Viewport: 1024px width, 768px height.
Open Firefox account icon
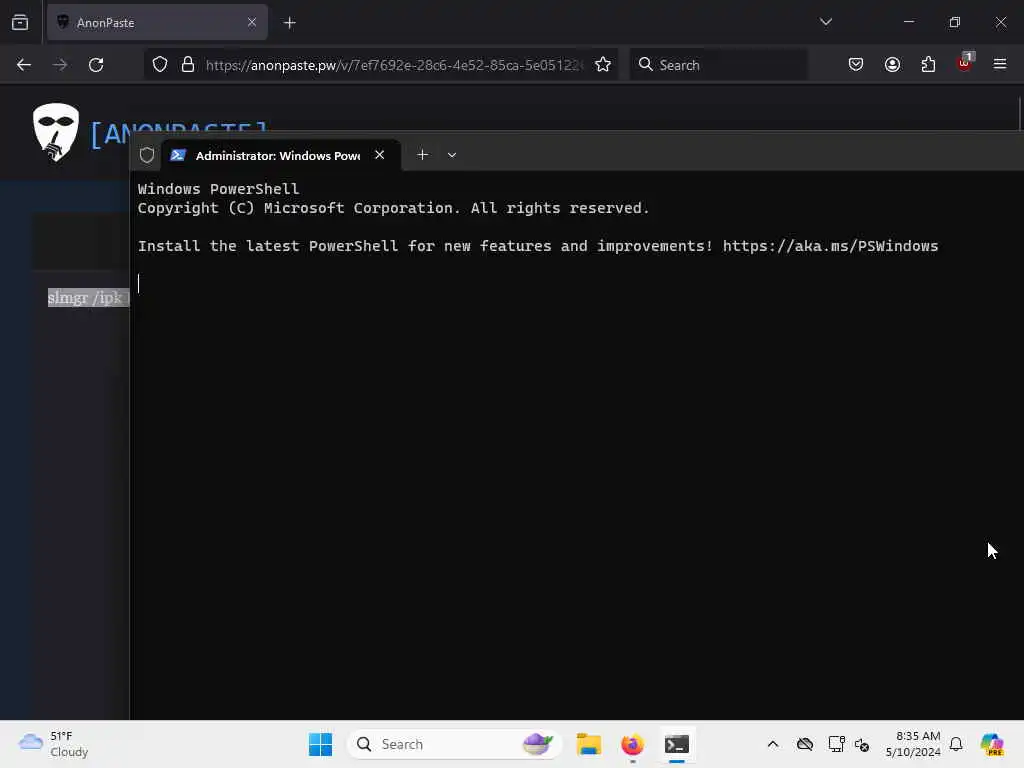coord(892,64)
